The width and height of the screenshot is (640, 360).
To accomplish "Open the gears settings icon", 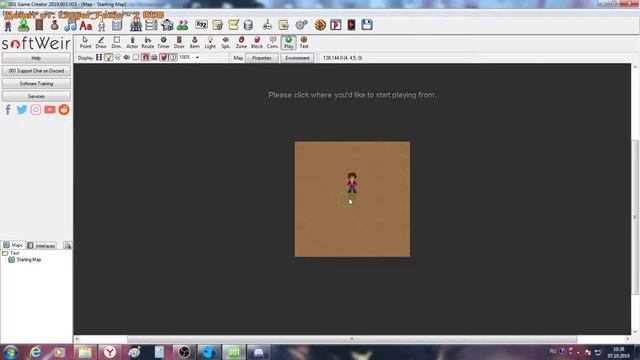I will (301, 25).
